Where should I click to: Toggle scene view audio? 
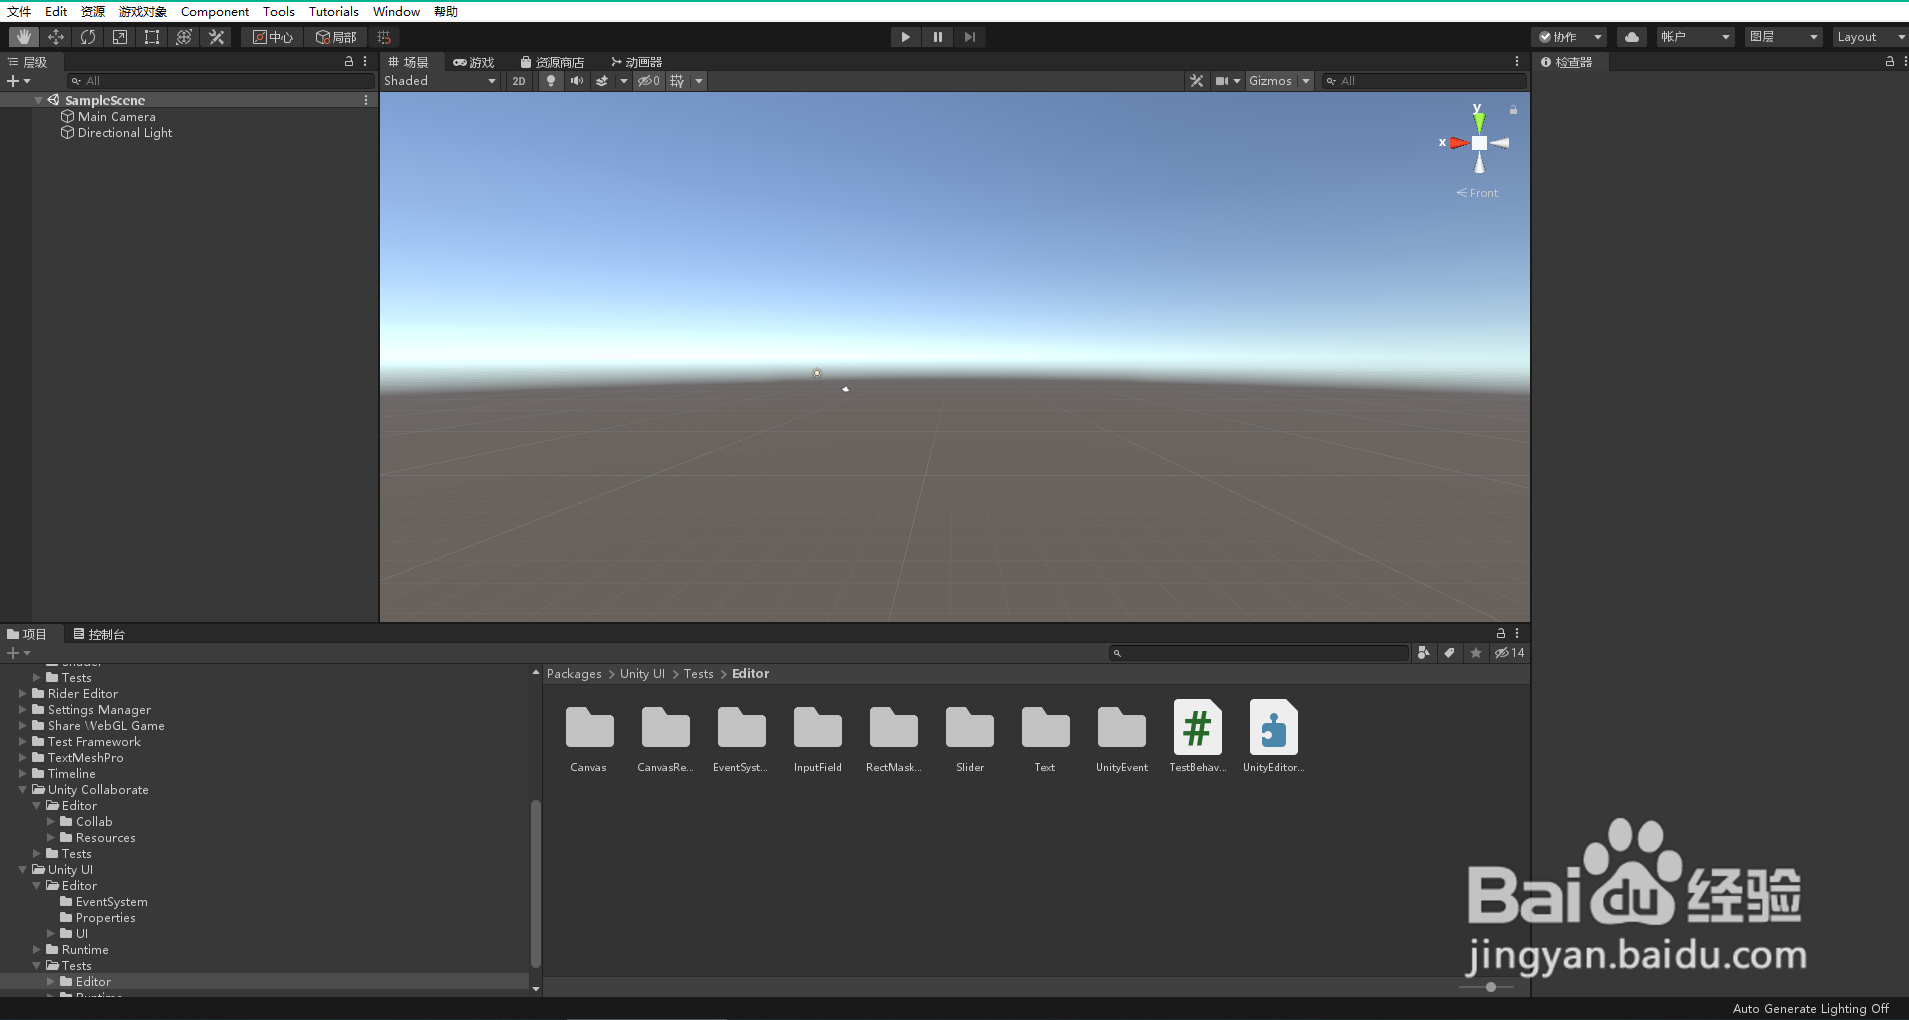[x=577, y=81]
